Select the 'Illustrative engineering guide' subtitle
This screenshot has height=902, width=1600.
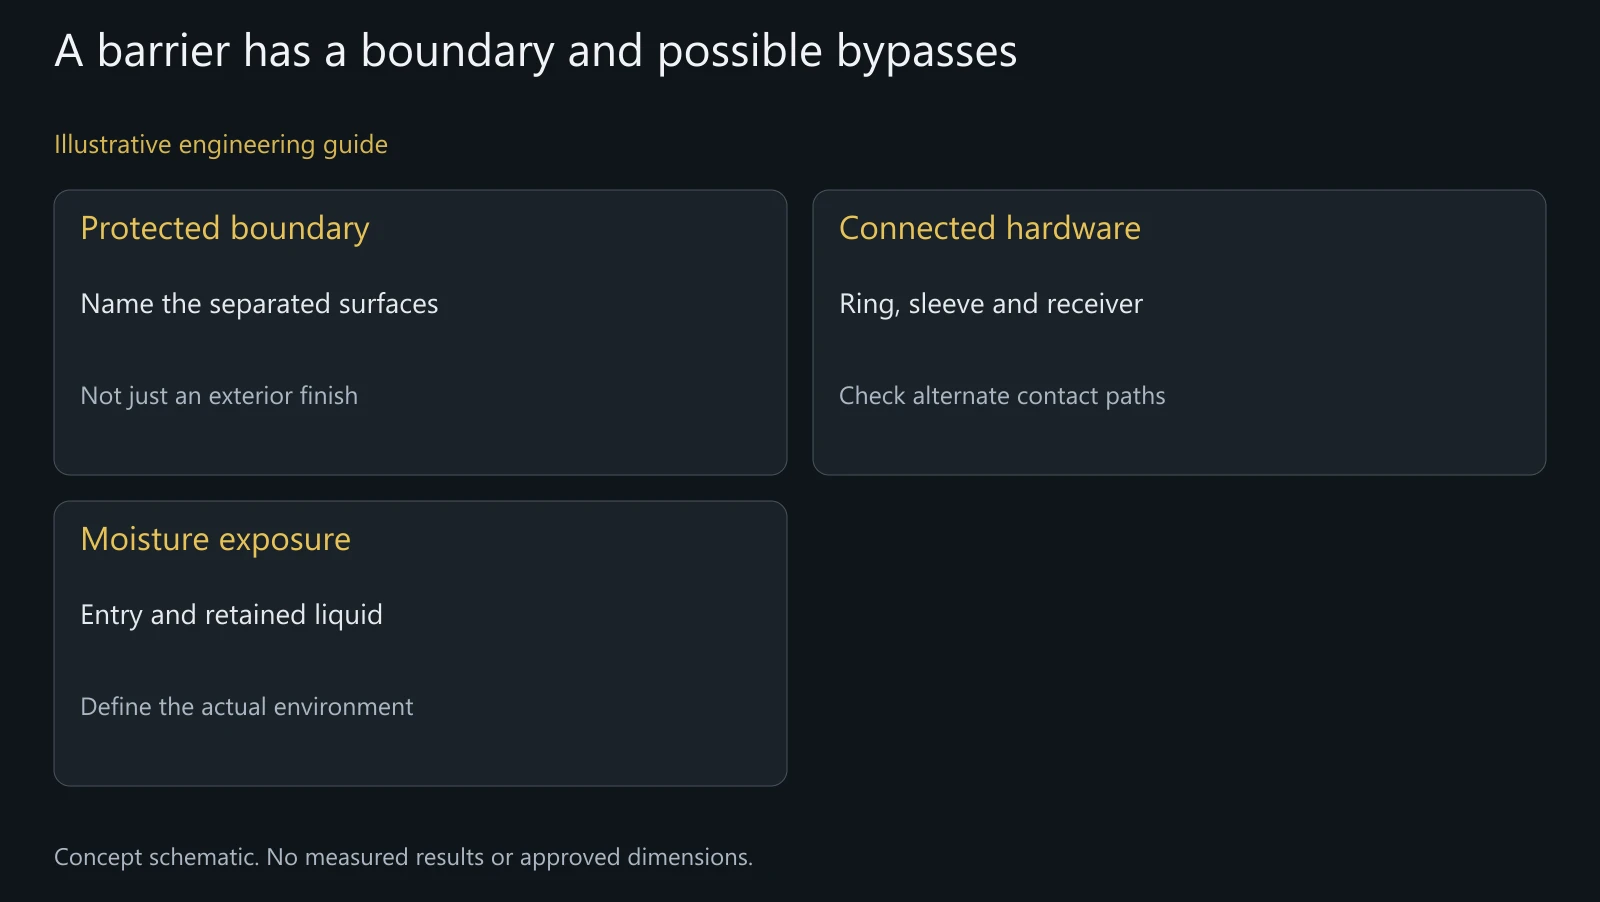point(221,145)
